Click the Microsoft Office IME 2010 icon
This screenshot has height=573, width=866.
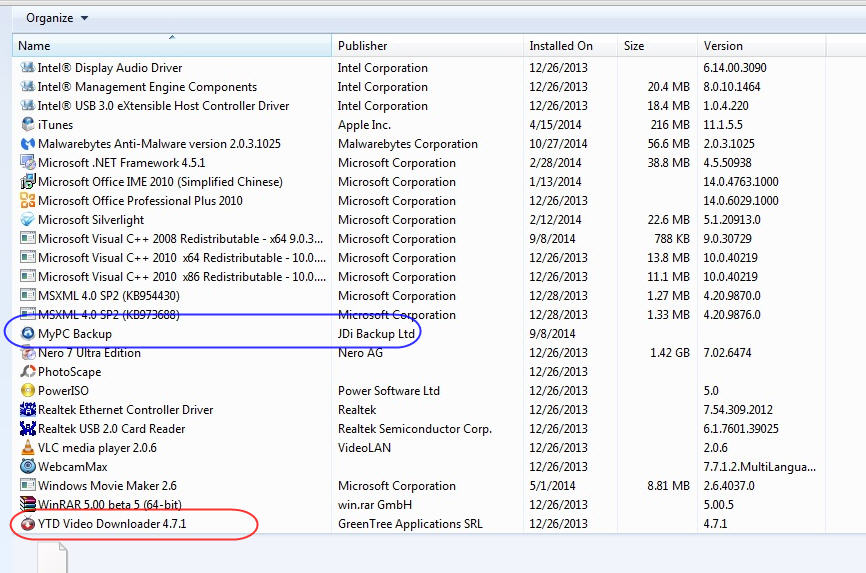28,181
